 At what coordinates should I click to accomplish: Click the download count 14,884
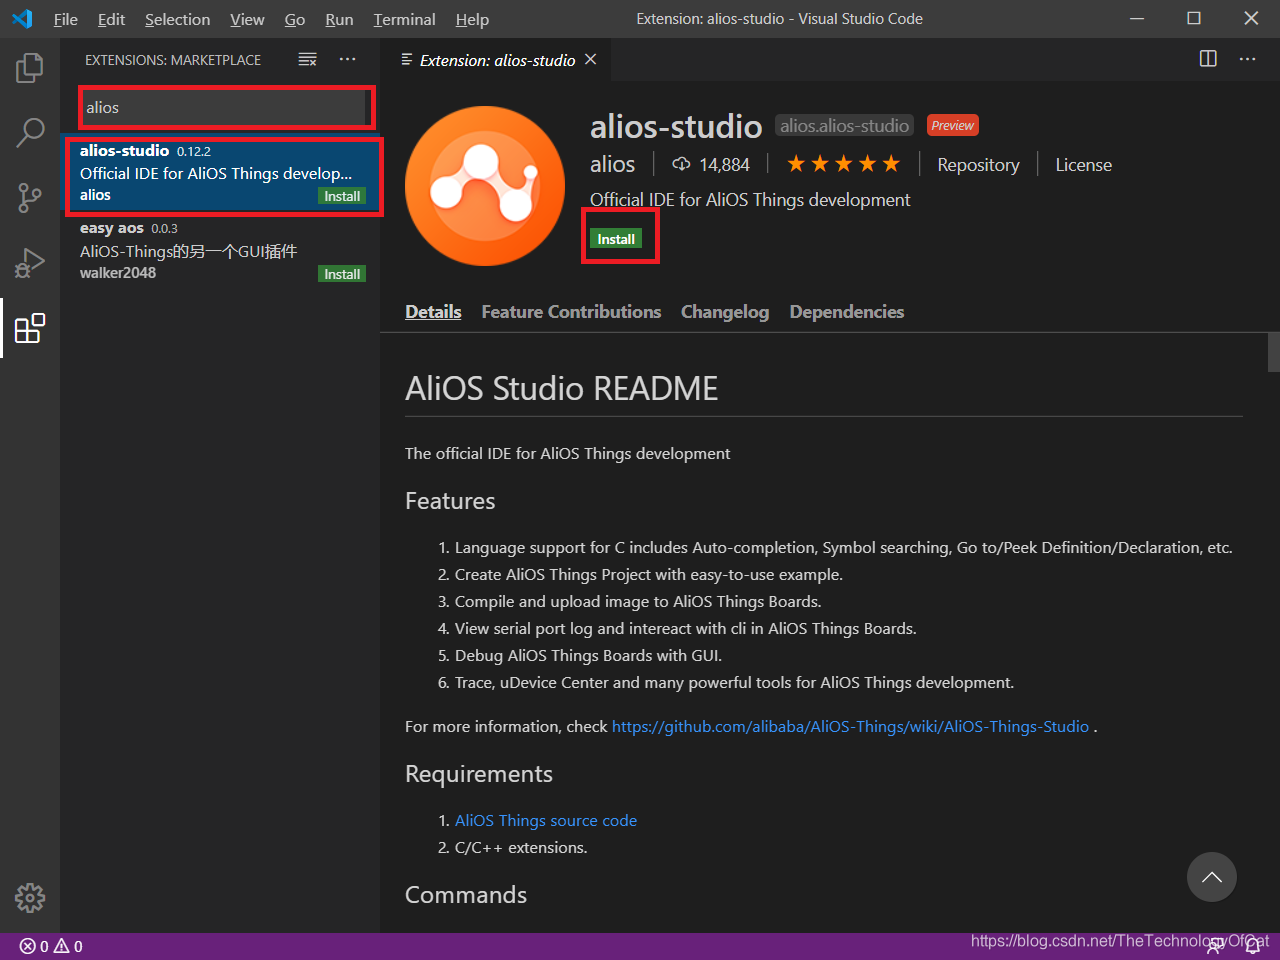click(x=711, y=165)
